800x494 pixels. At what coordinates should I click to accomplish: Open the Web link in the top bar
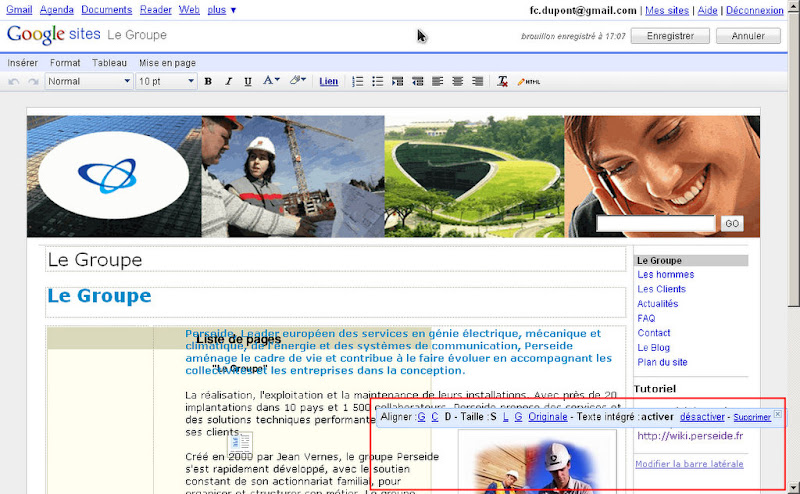[189, 10]
